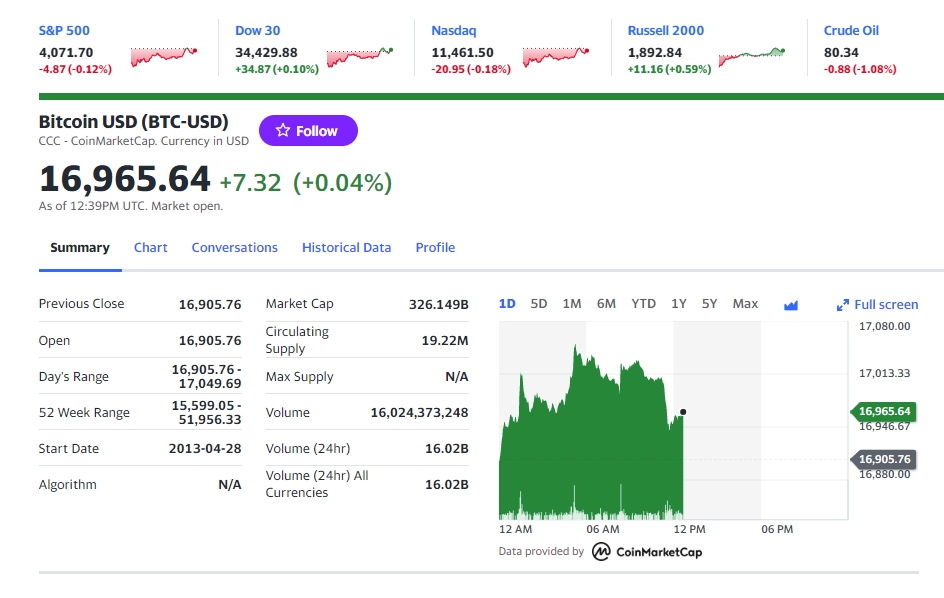Click the Full screen expand arrows icon

tap(843, 305)
